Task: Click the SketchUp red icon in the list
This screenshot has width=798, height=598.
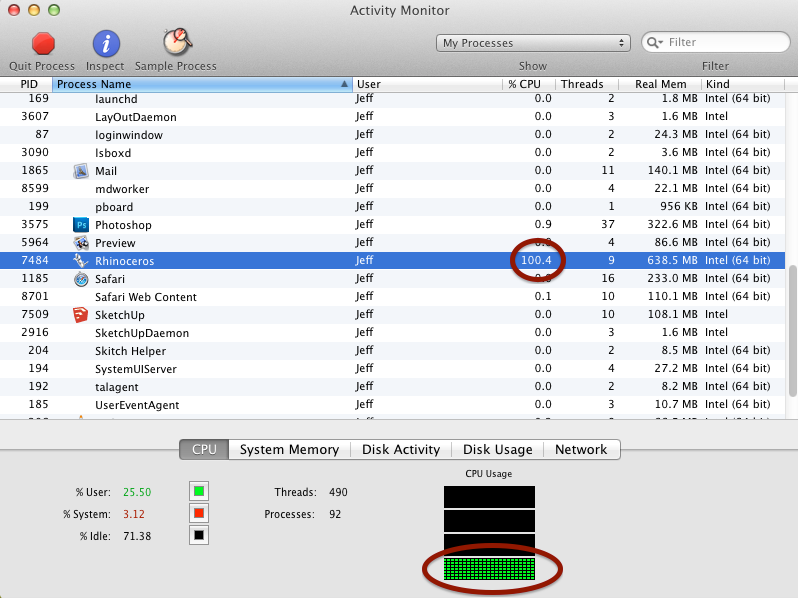Action: pos(81,315)
